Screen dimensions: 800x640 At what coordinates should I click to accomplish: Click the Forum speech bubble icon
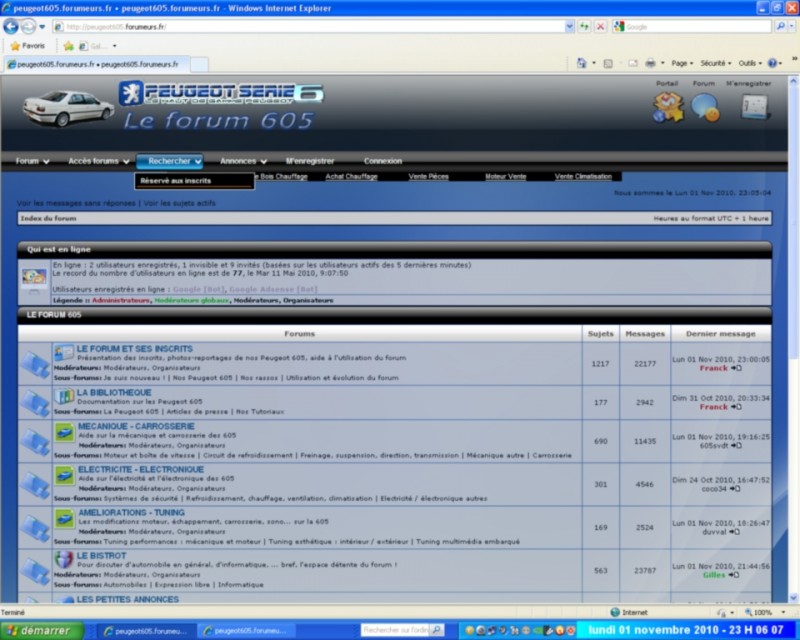[705, 108]
